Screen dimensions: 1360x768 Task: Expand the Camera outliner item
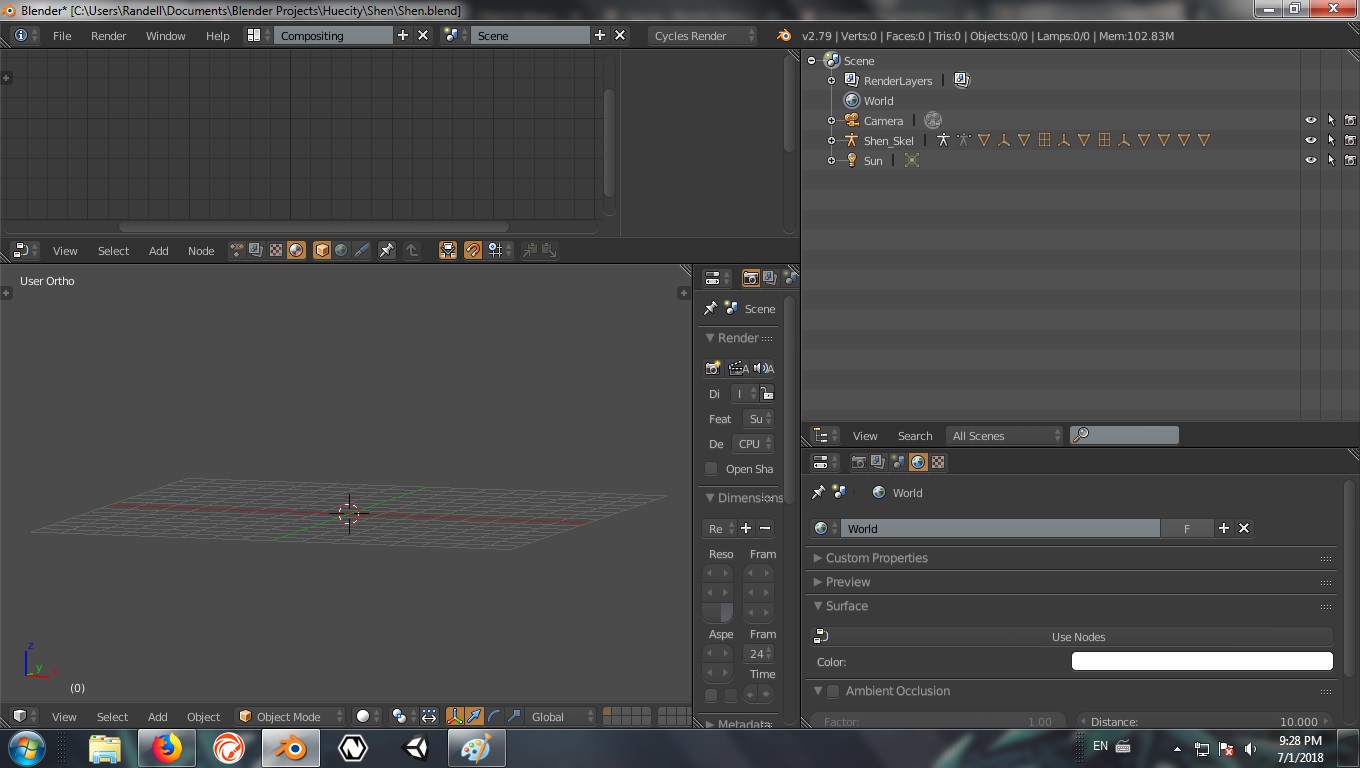point(831,120)
